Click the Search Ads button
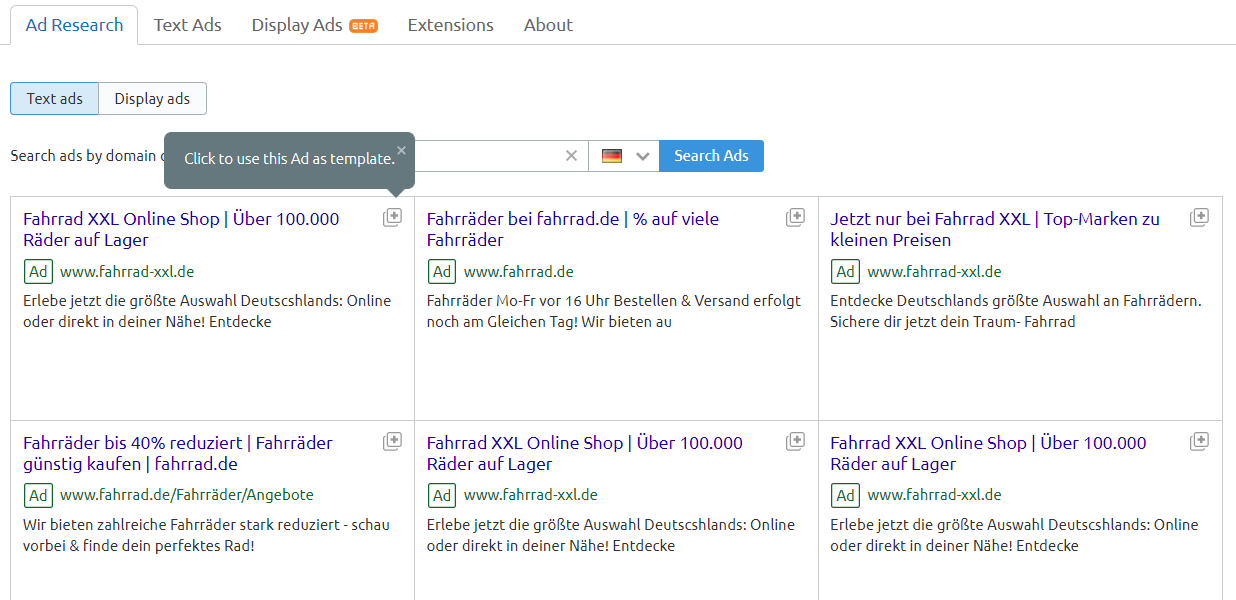This screenshot has width=1236, height=600. point(711,156)
